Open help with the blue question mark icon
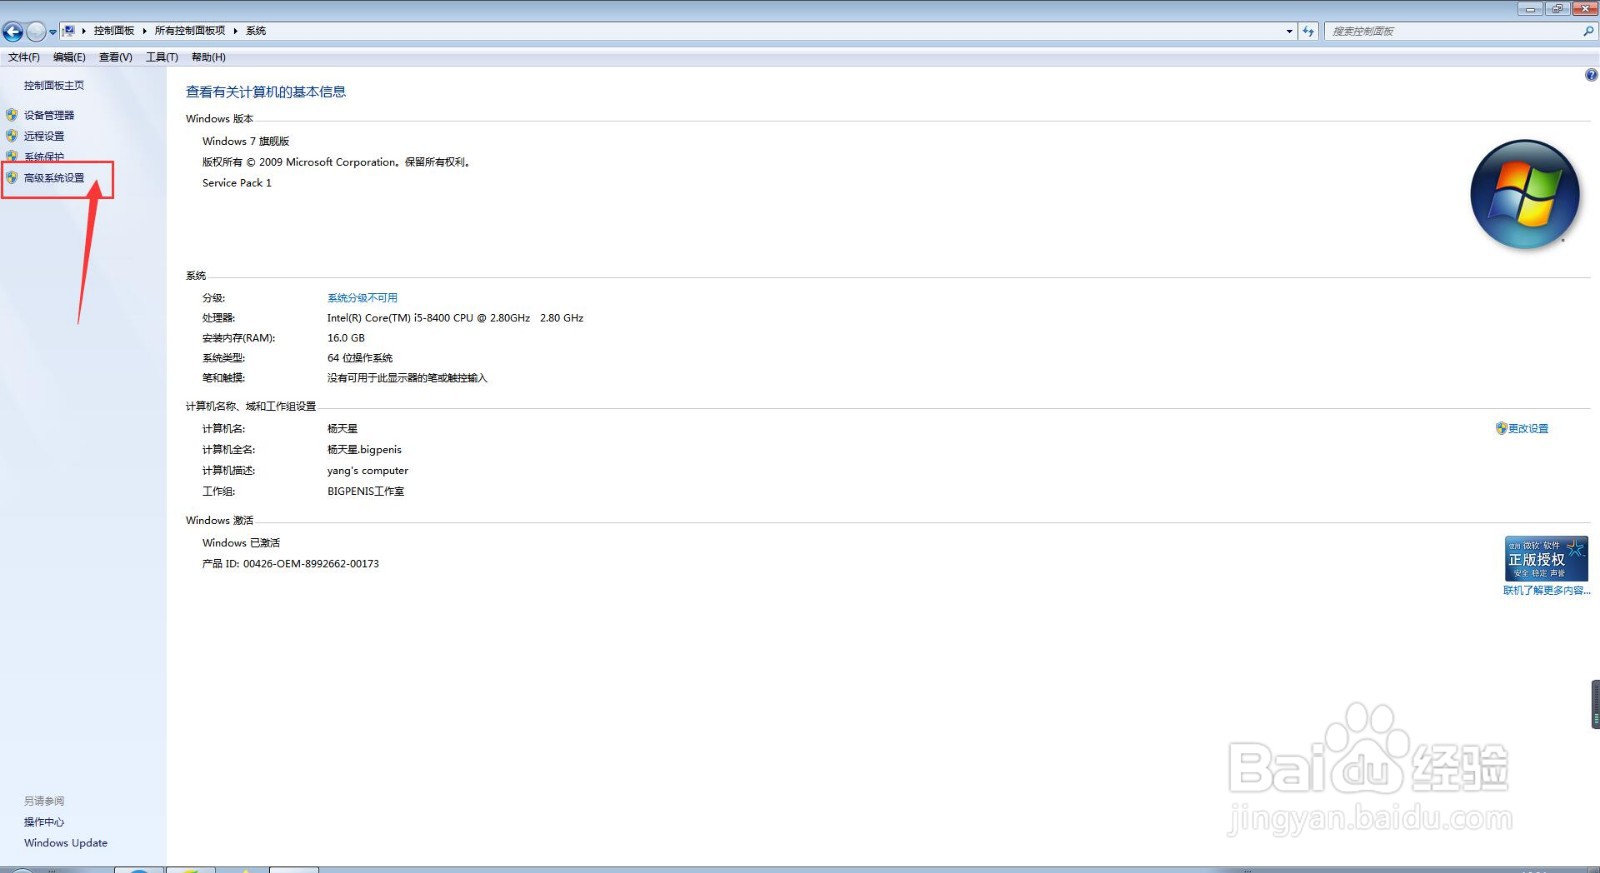The width and height of the screenshot is (1600, 873). point(1591,75)
